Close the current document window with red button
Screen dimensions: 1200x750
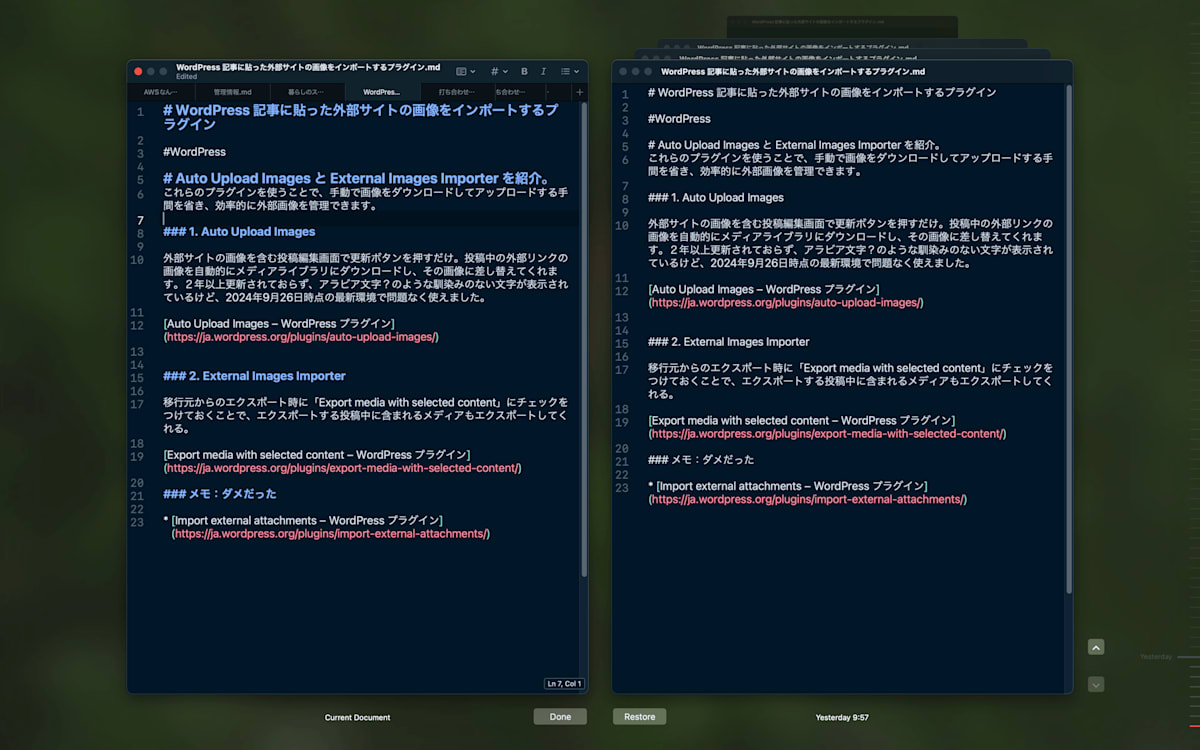click(x=138, y=71)
